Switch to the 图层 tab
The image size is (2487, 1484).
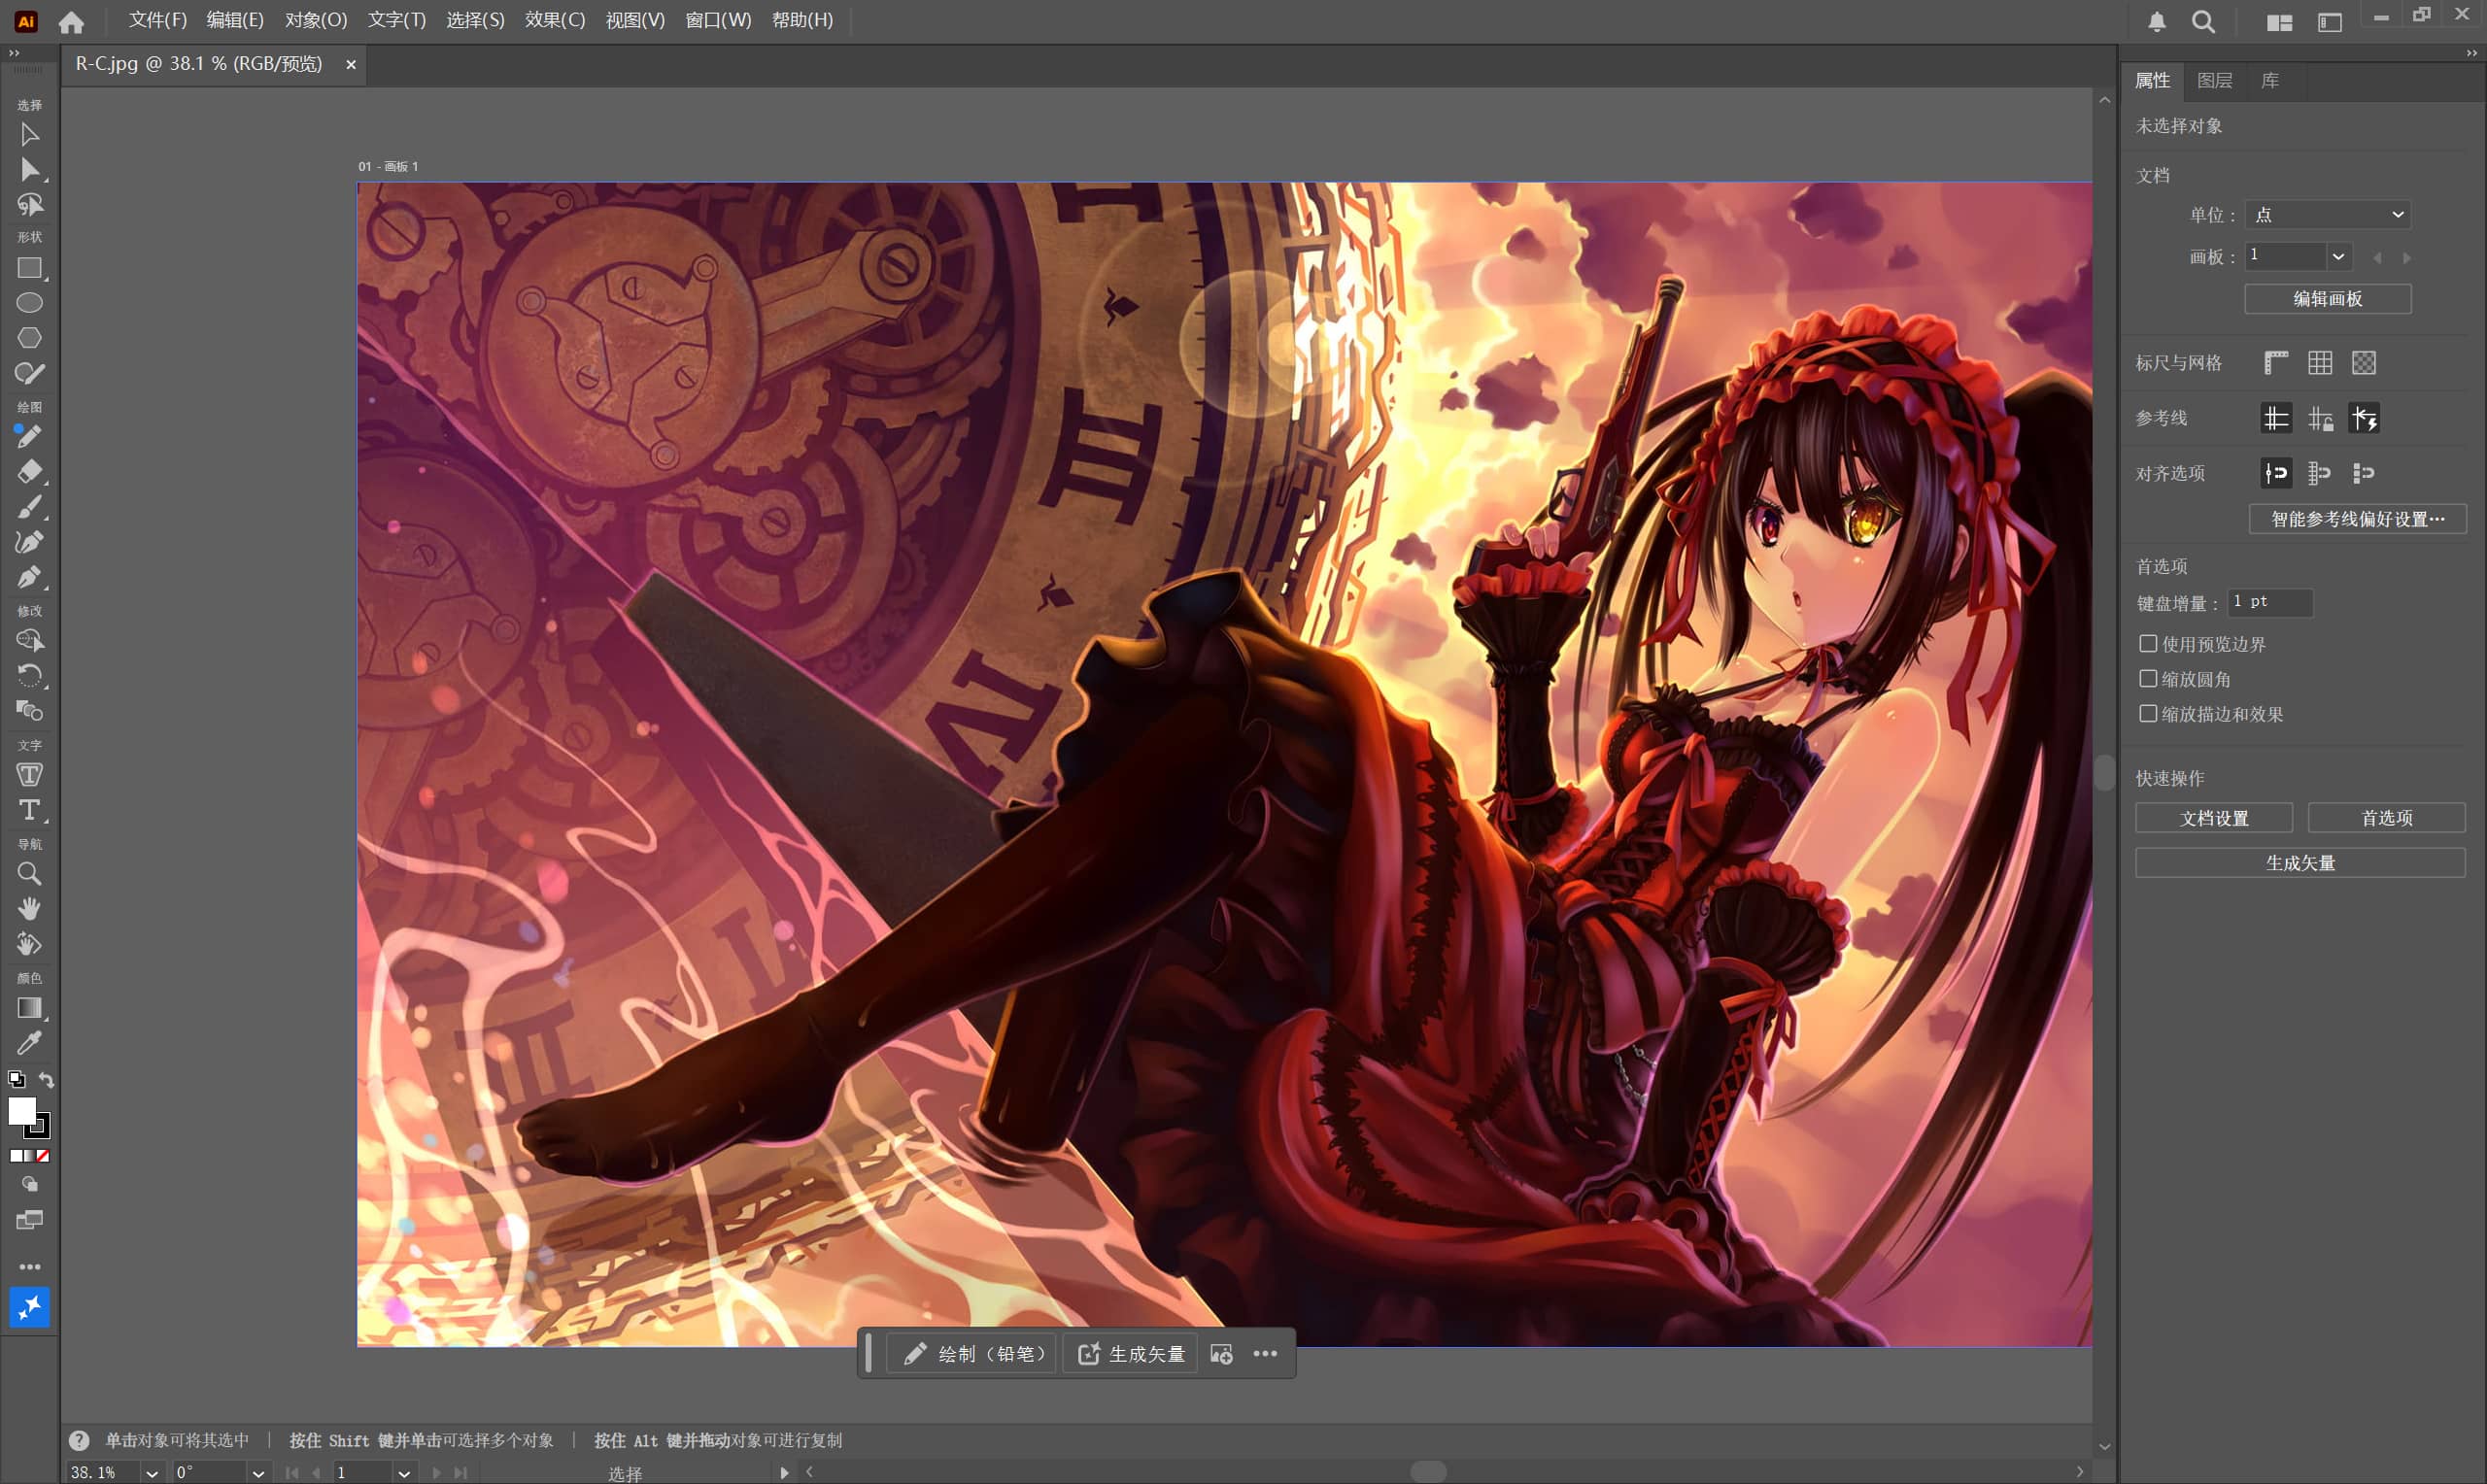[2214, 81]
